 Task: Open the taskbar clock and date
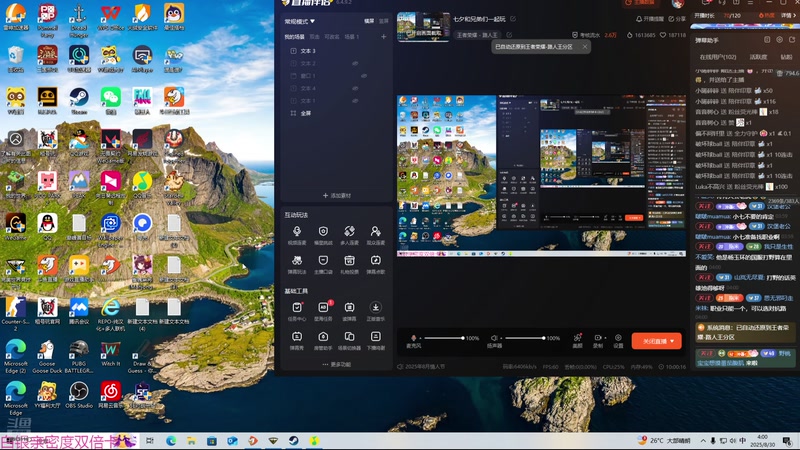click(x=762, y=441)
